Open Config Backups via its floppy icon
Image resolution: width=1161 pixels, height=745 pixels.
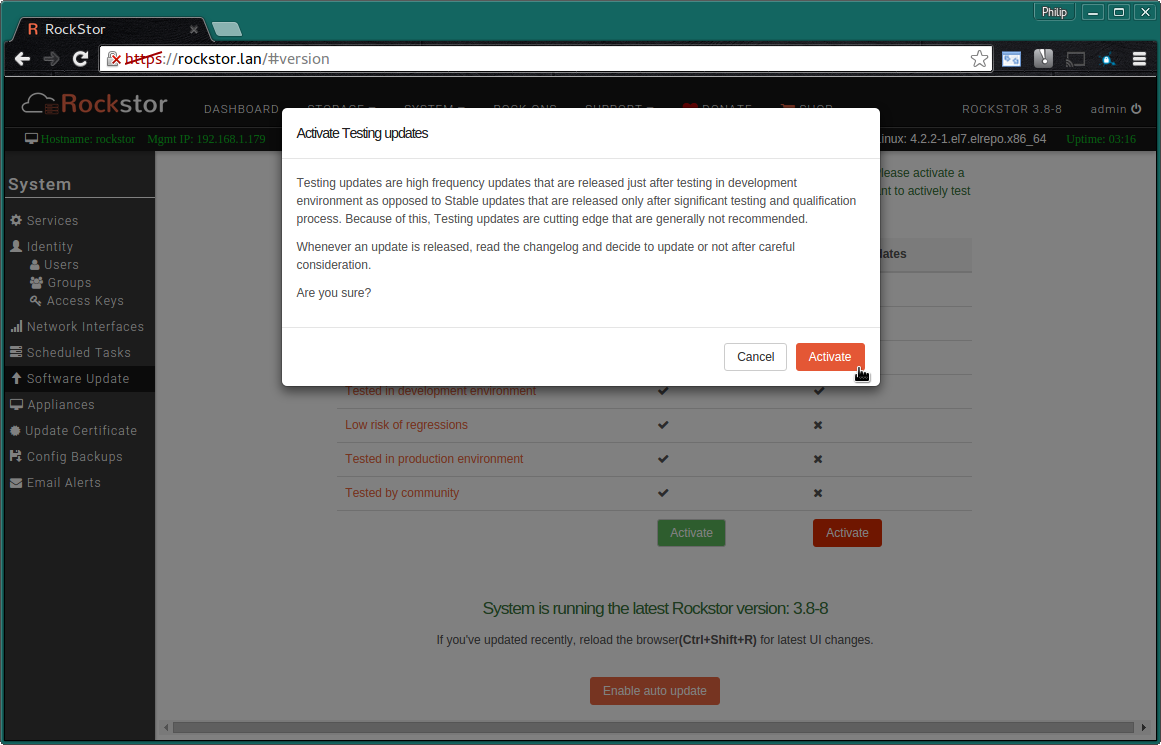(x=16, y=456)
